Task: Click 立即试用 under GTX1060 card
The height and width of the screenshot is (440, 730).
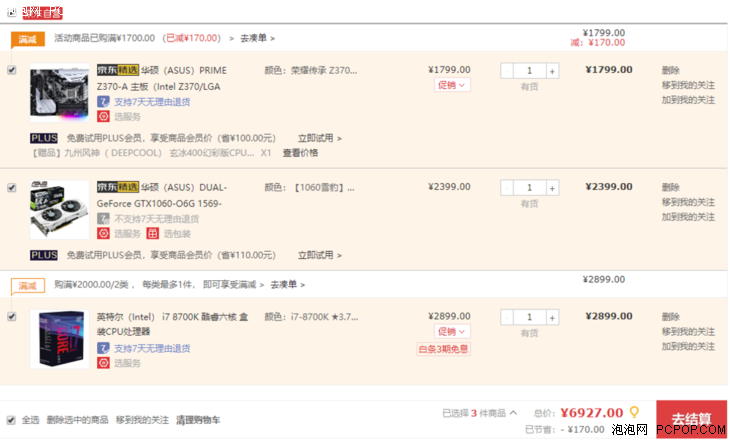Action: click(x=320, y=255)
